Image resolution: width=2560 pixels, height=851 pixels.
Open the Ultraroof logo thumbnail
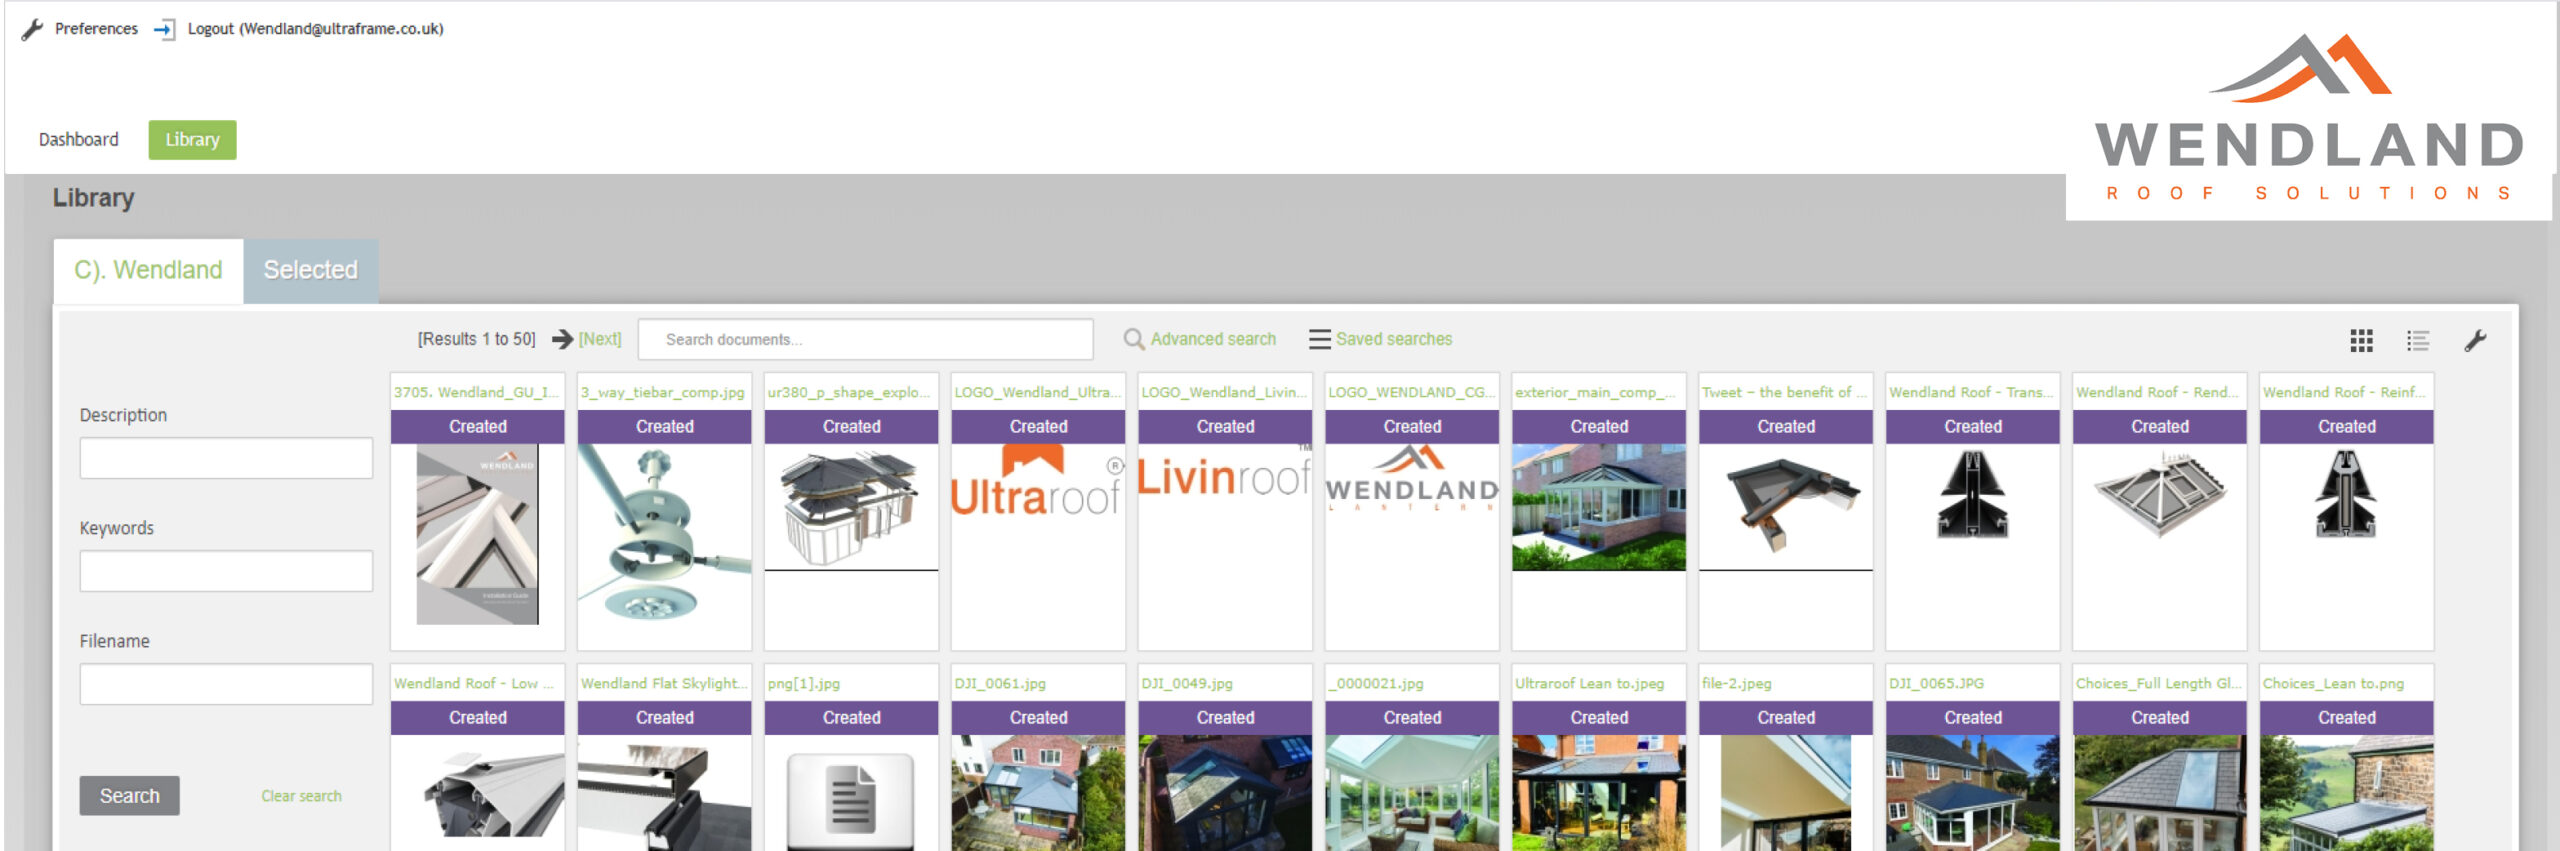tap(1038, 482)
